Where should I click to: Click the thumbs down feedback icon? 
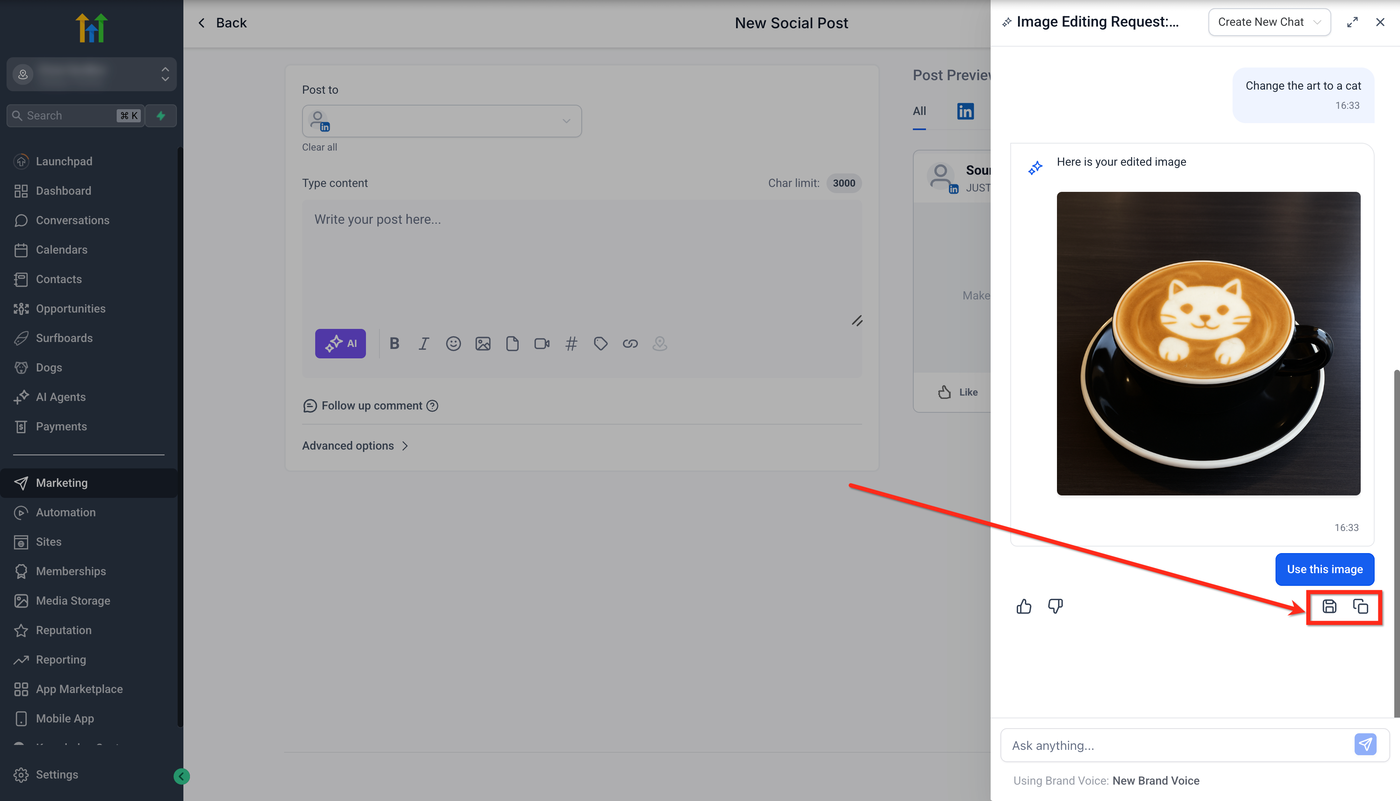coord(1055,606)
